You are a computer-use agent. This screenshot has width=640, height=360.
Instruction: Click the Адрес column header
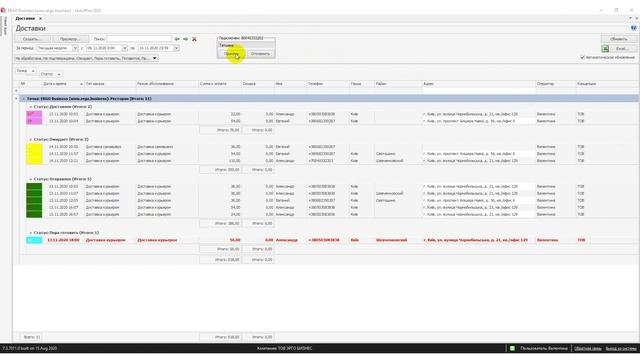point(479,84)
